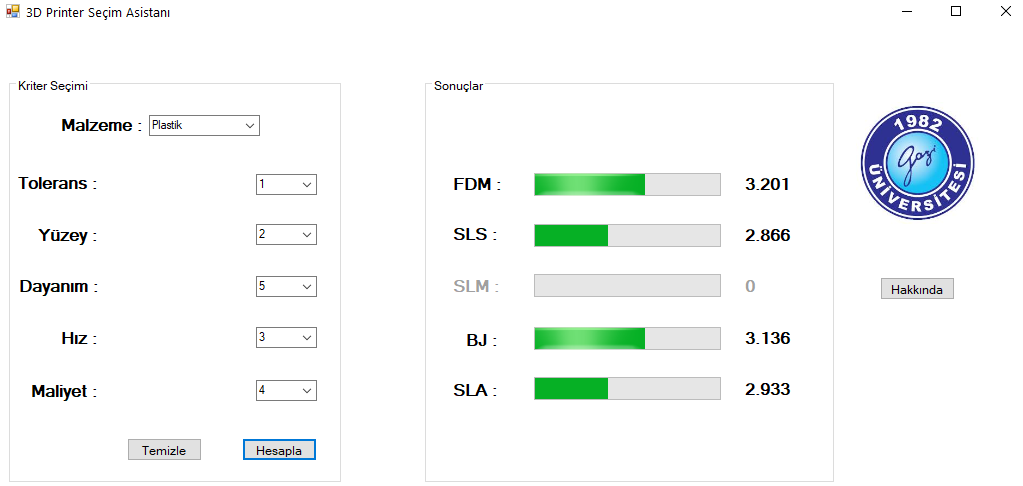This screenshot has width=1023, height=486.
Task: Click the app icon in title bar
Action: click(x=13, y=12)
